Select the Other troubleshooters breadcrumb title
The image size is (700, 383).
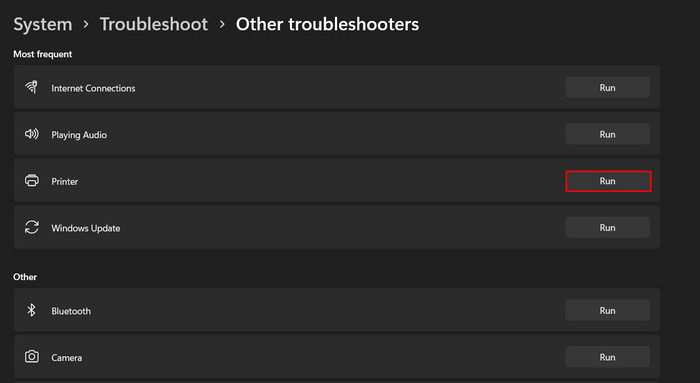[327, 24]
